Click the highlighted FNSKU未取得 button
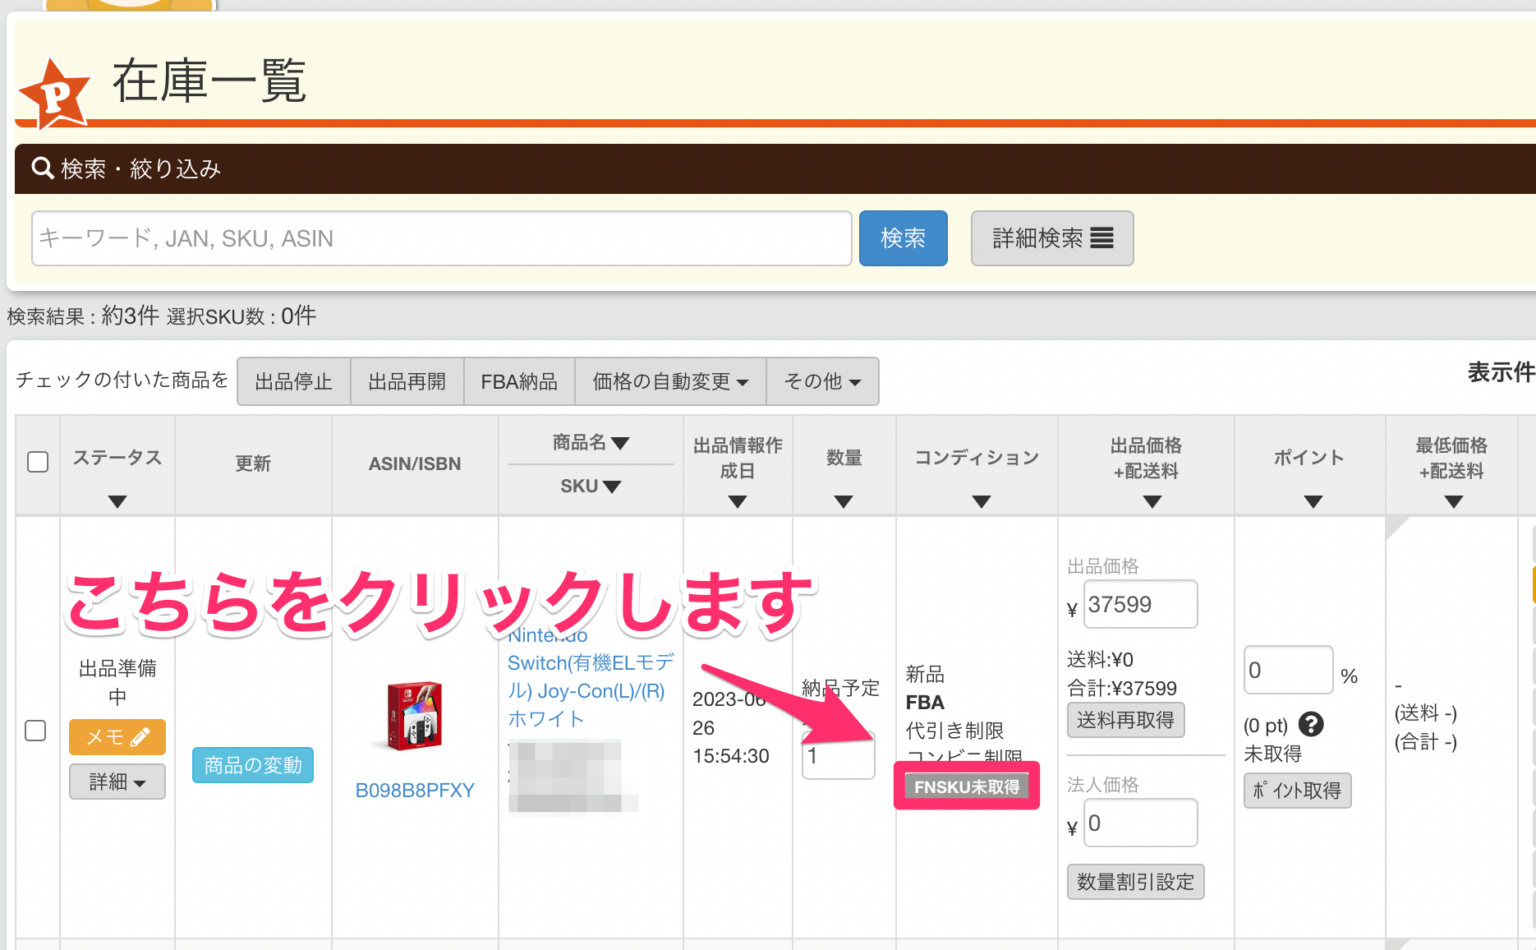Image resolution: width=1536 pixels, height=950 pixels. pyautogui.click(x=966, y=786)
